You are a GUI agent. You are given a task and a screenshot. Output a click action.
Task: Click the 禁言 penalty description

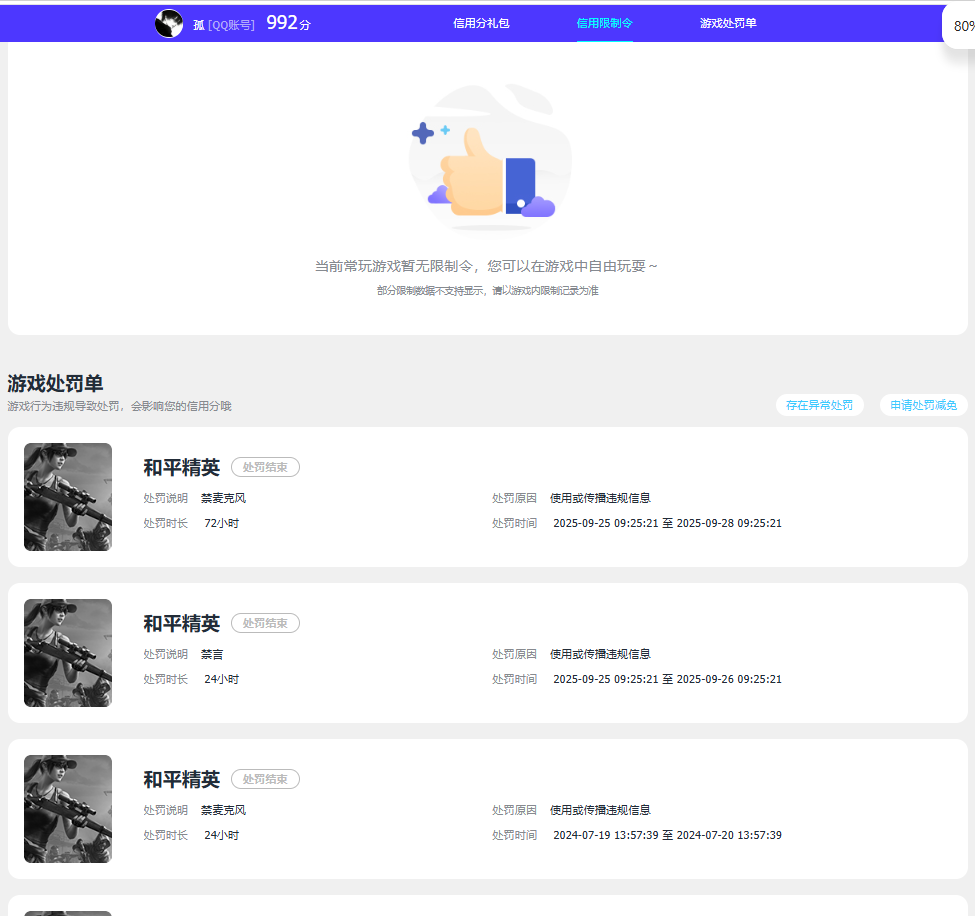point(212,655)
